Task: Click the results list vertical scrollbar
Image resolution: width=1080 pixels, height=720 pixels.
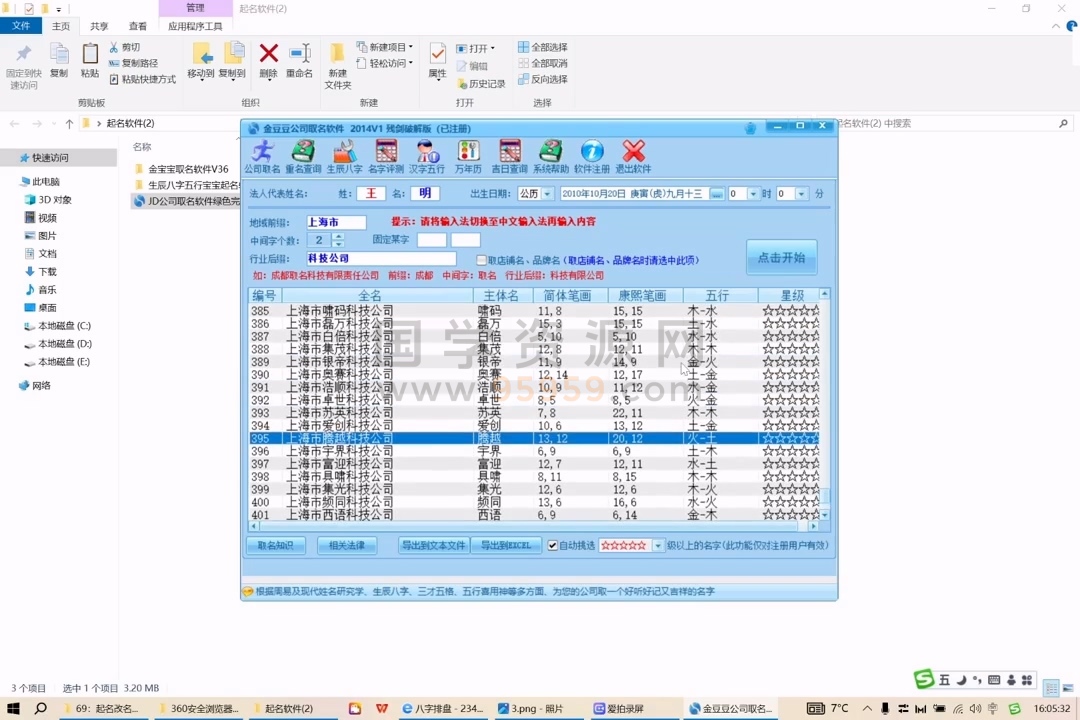Action: point(824,404)
